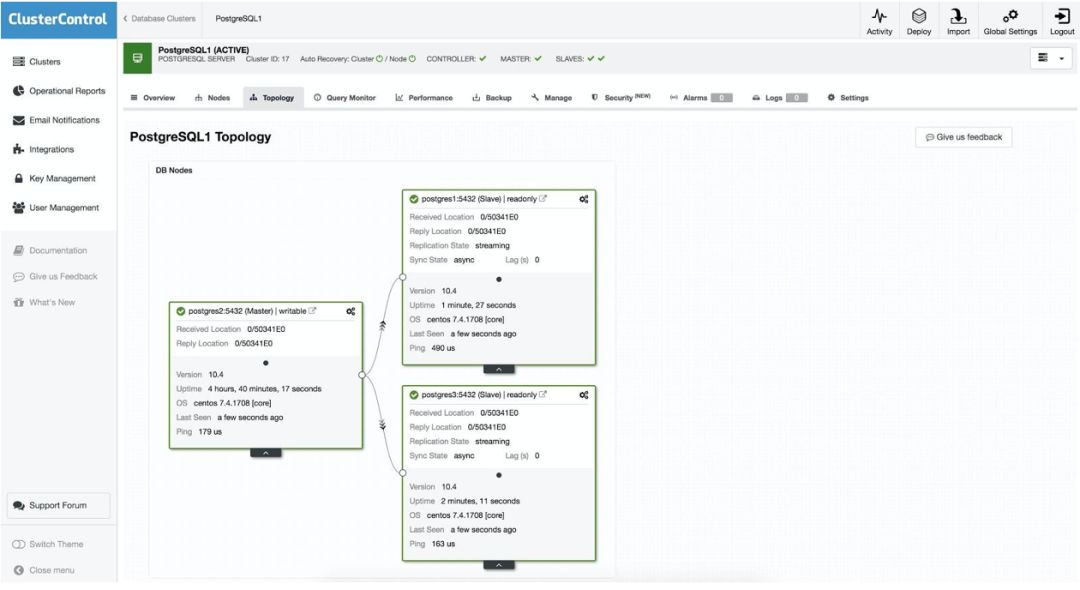Click replication arrow toward postgres3

point(383,425)
